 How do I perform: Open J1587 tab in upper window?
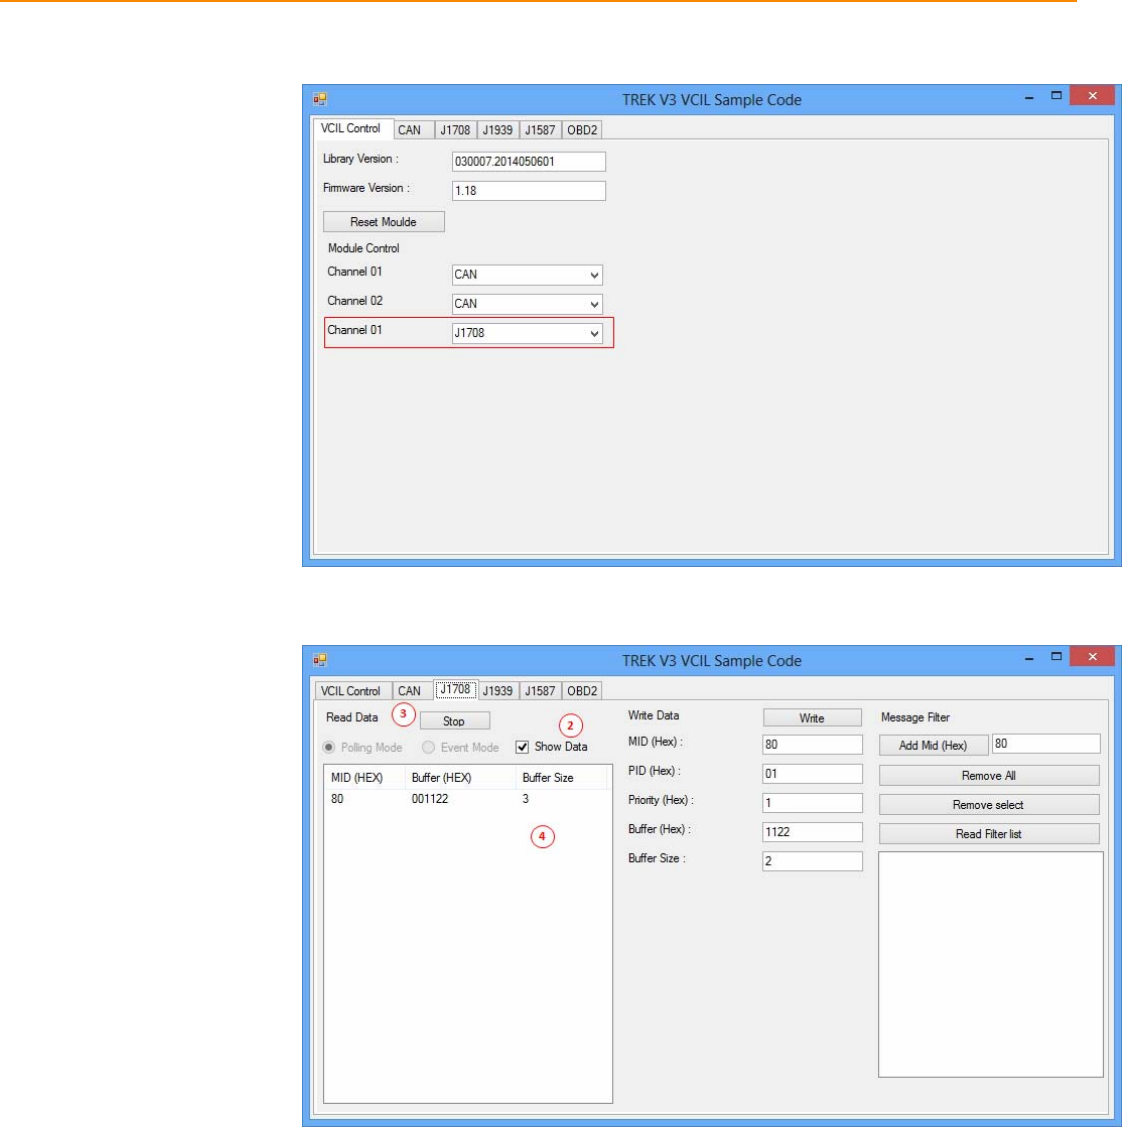[x=540, y=130]
